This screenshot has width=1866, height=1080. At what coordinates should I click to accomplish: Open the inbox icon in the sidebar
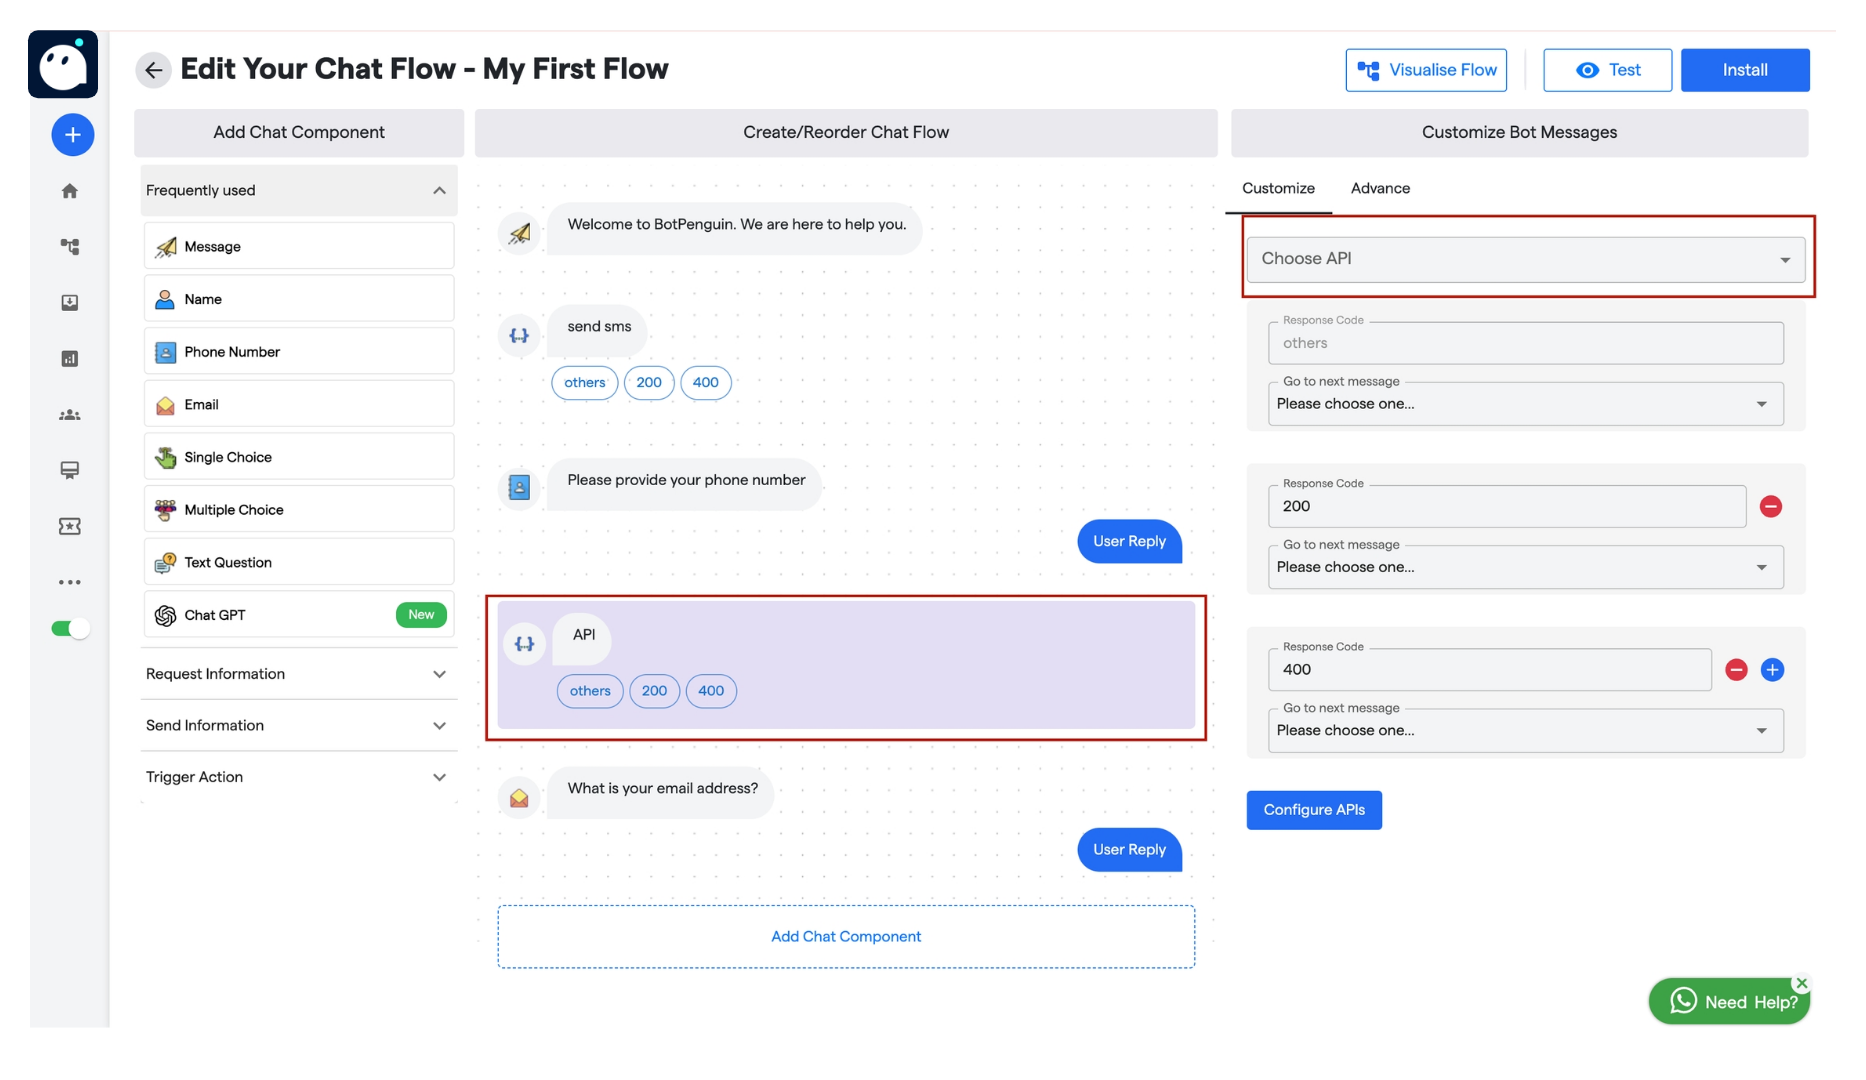(x=69, y=302)
